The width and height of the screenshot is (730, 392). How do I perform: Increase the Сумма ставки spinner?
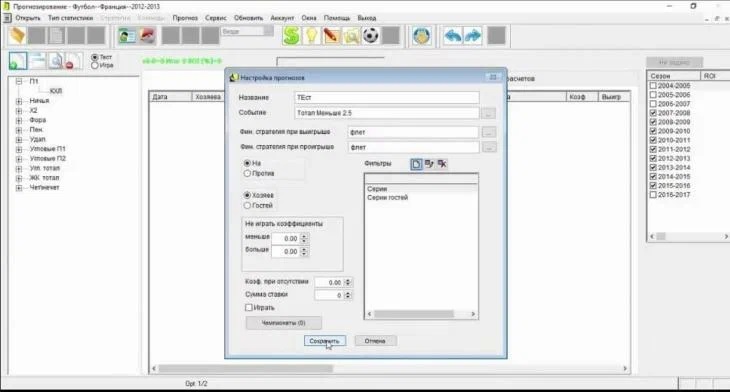348,293
